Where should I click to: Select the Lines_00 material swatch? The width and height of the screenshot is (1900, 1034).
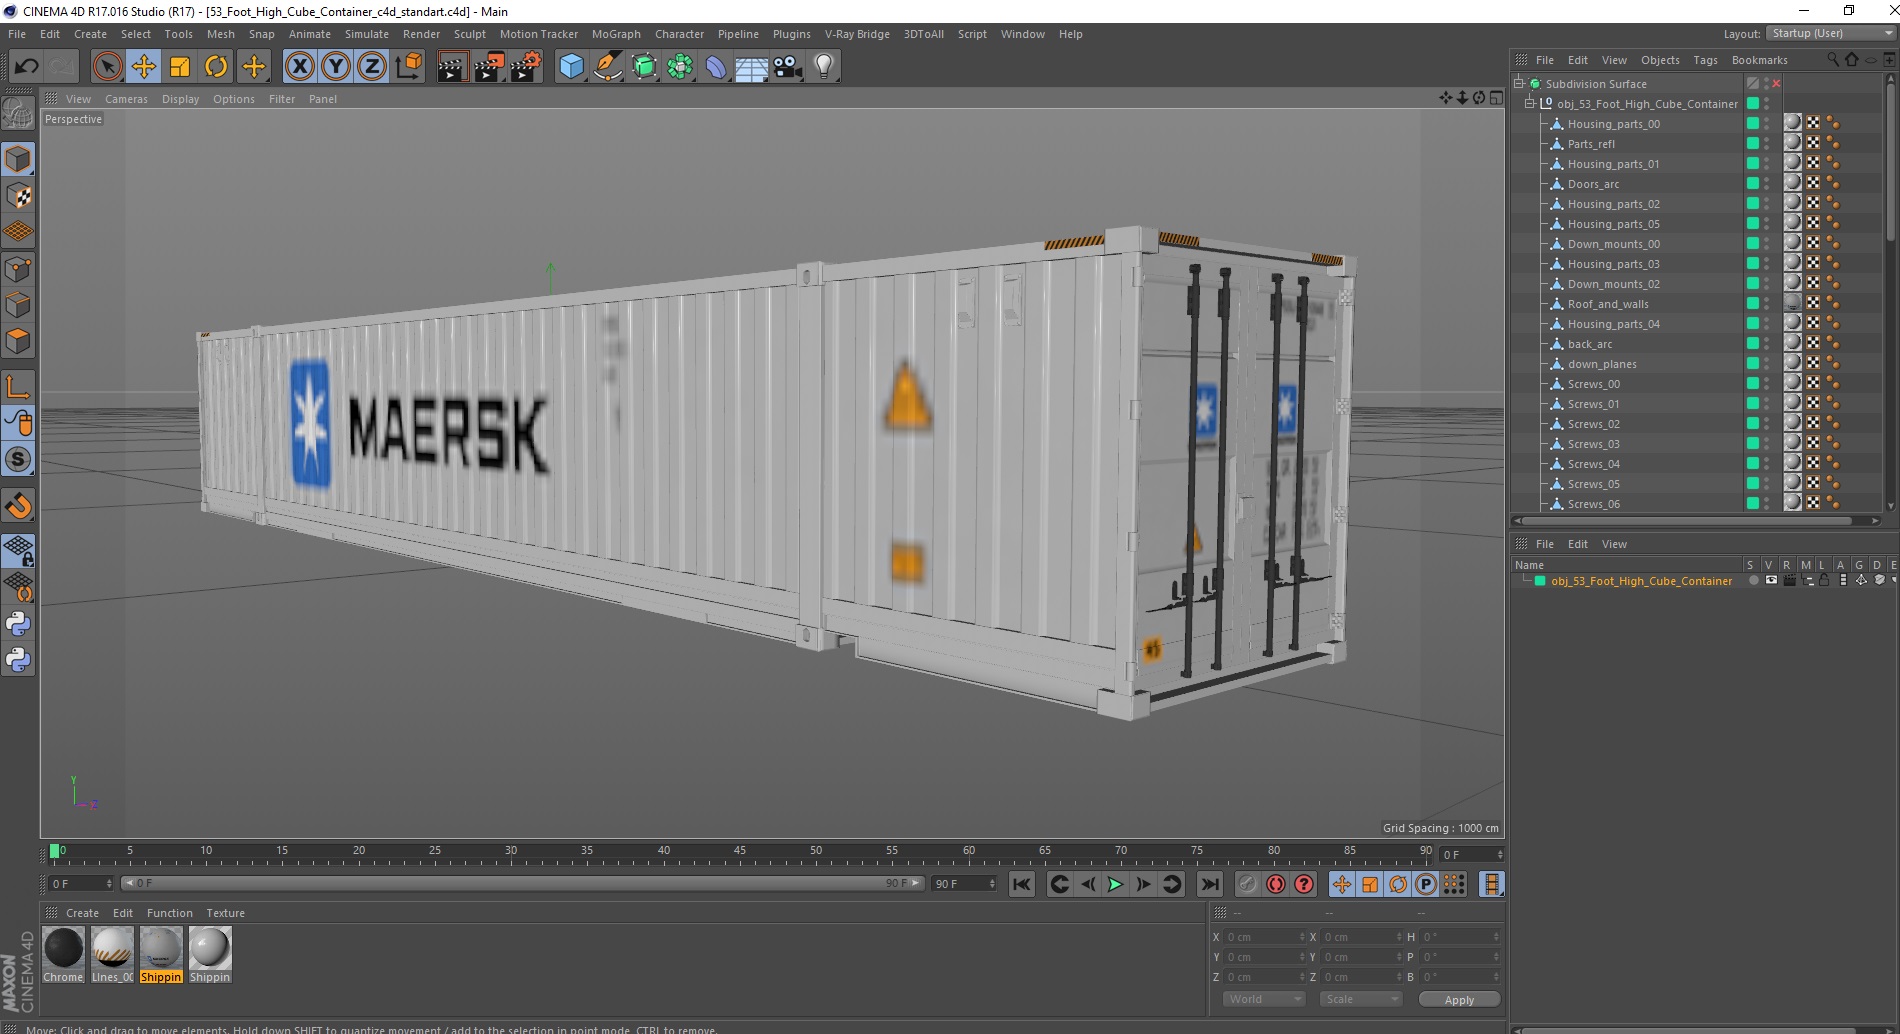(x=112, y=955)
